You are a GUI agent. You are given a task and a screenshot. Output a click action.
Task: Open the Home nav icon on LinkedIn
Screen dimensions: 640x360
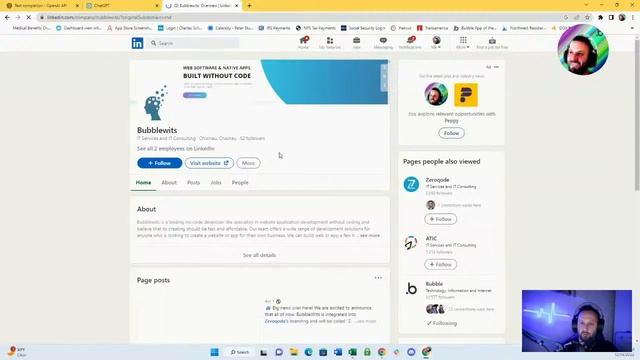click(x=303, y=42)
